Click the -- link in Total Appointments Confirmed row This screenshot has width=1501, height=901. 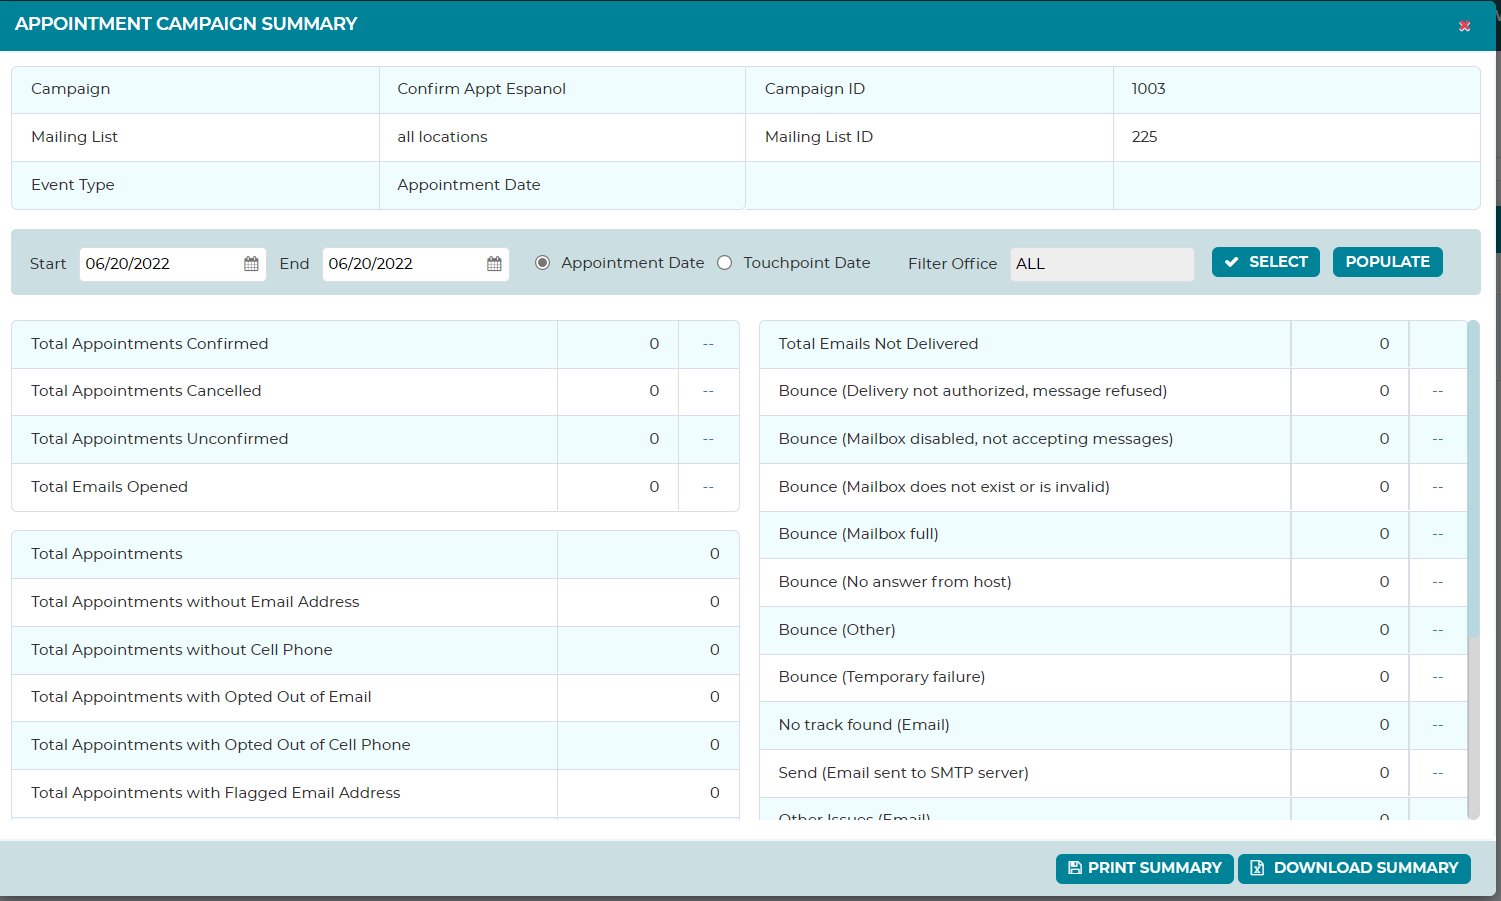708,344
